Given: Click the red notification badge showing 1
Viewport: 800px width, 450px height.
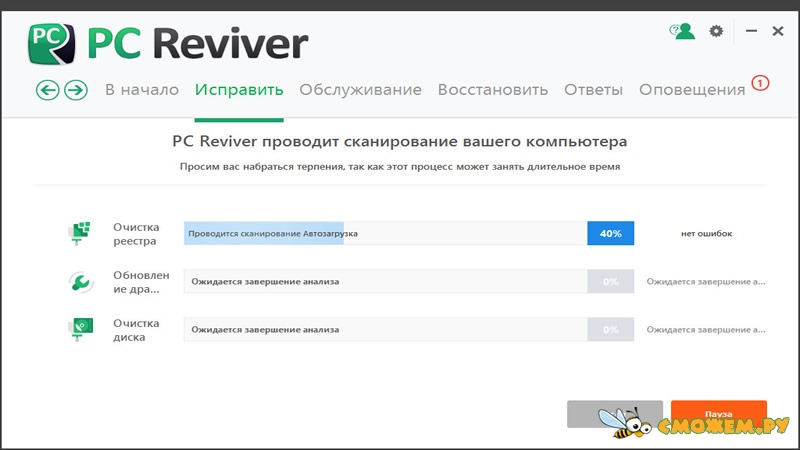Looking at the screenshot, I should click(x=760, y=83).
